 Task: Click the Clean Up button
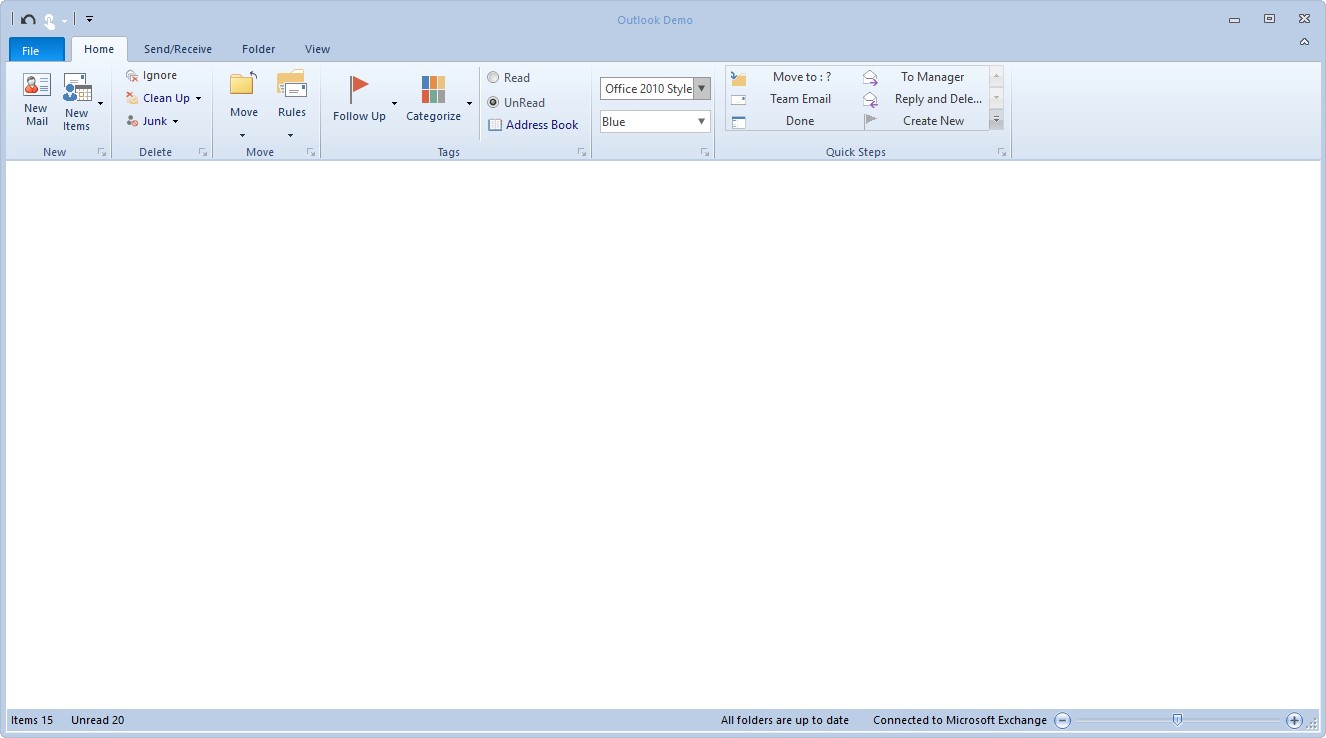click(157, 98)
